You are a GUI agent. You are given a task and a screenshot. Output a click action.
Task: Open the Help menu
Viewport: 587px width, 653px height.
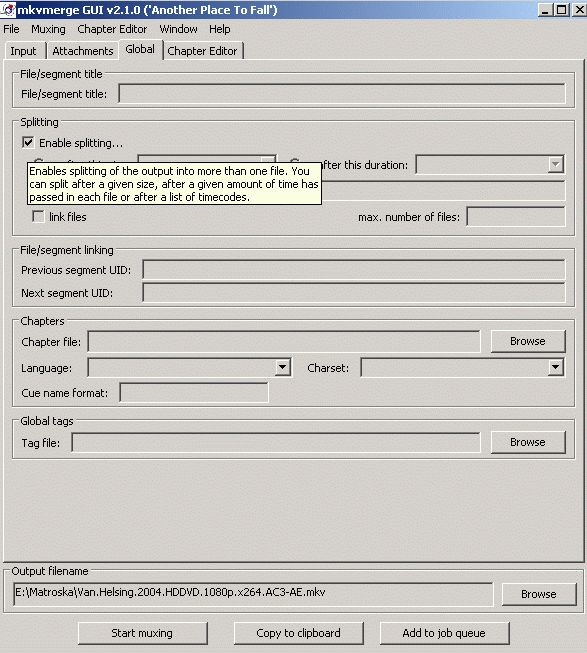tap(219, 29)
